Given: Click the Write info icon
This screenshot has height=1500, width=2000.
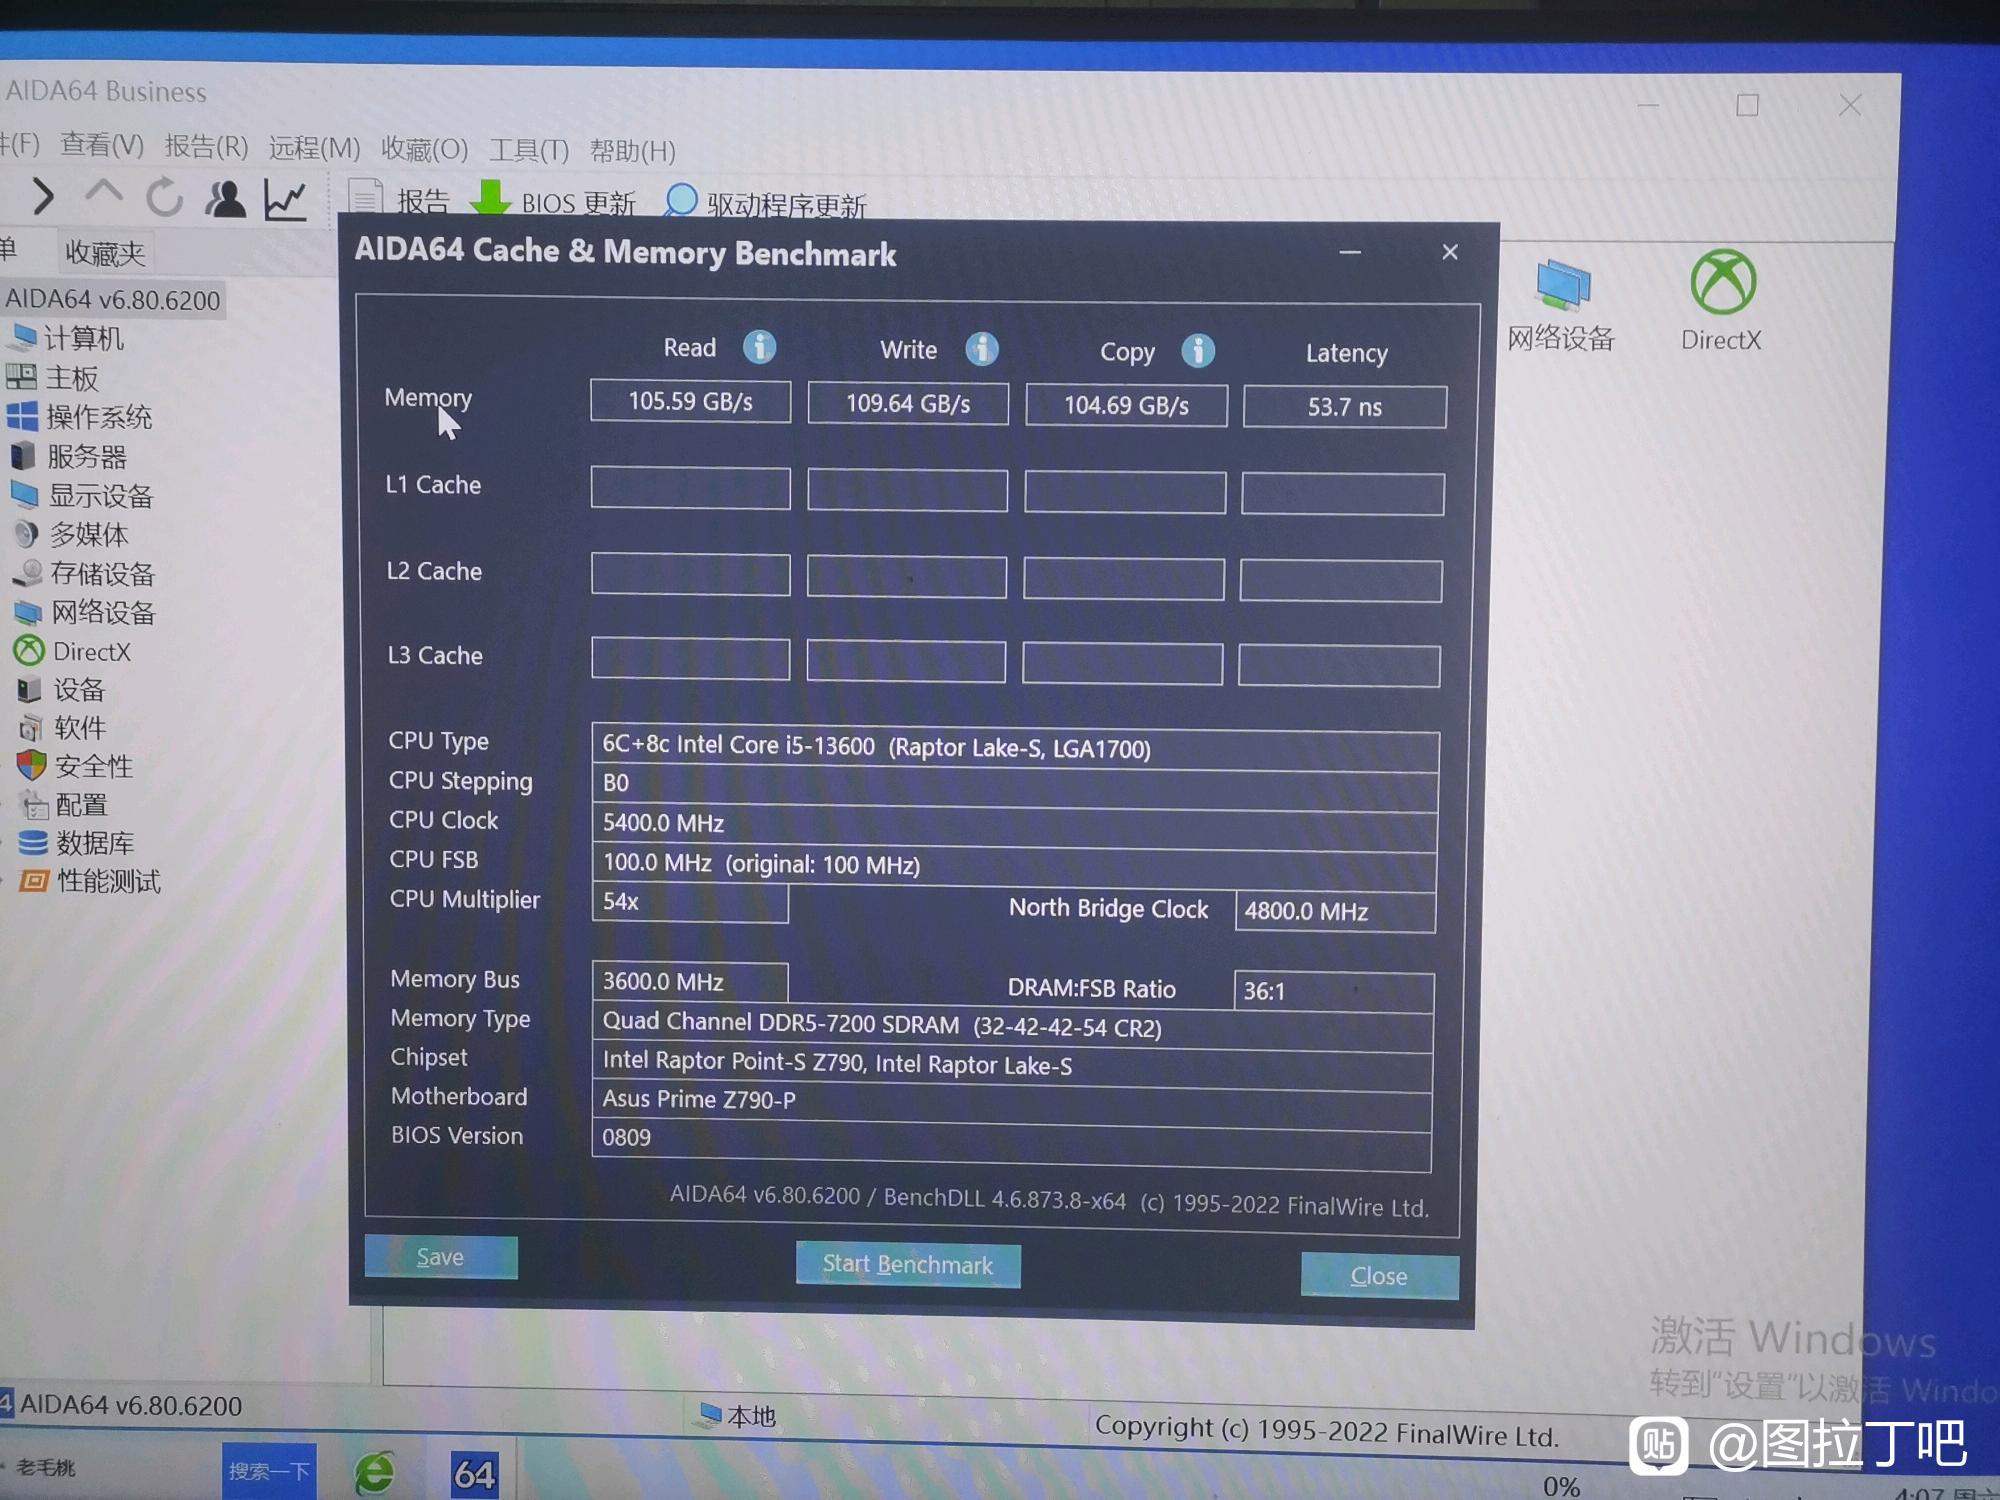Looking at the screenshot, I should (982, 349).
